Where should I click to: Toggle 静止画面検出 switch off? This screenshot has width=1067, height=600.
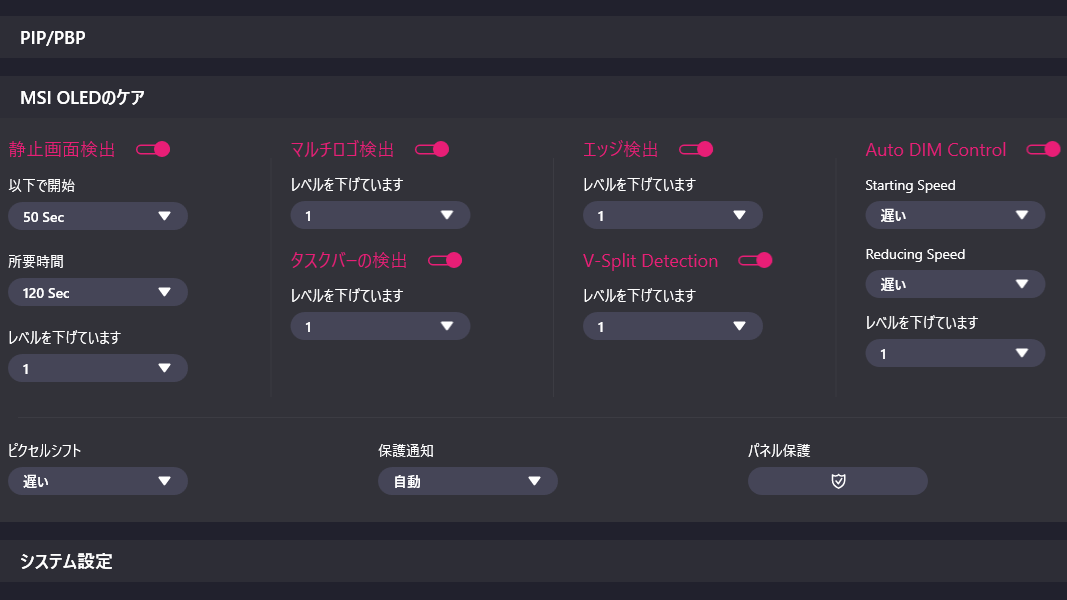pos(153,149)
